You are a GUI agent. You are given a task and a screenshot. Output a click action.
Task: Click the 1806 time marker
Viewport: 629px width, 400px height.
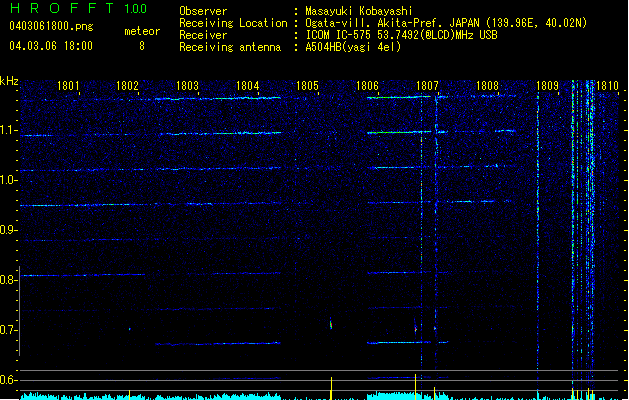click(367, 86)
